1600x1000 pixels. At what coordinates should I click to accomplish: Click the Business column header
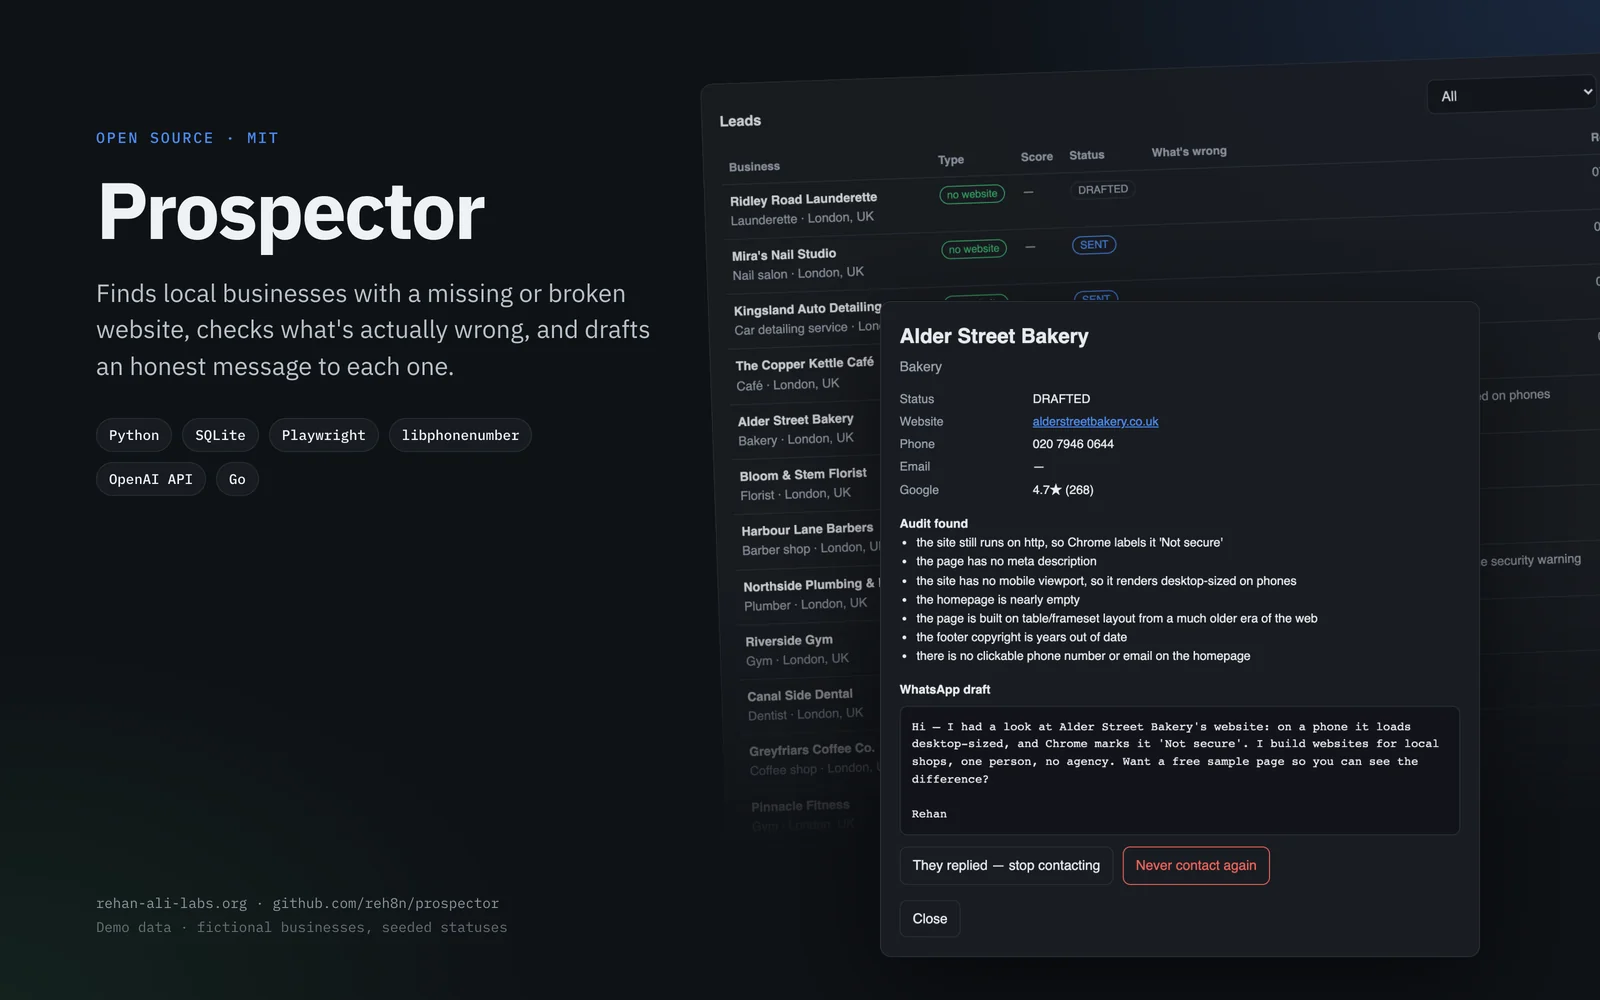(754, 166)
